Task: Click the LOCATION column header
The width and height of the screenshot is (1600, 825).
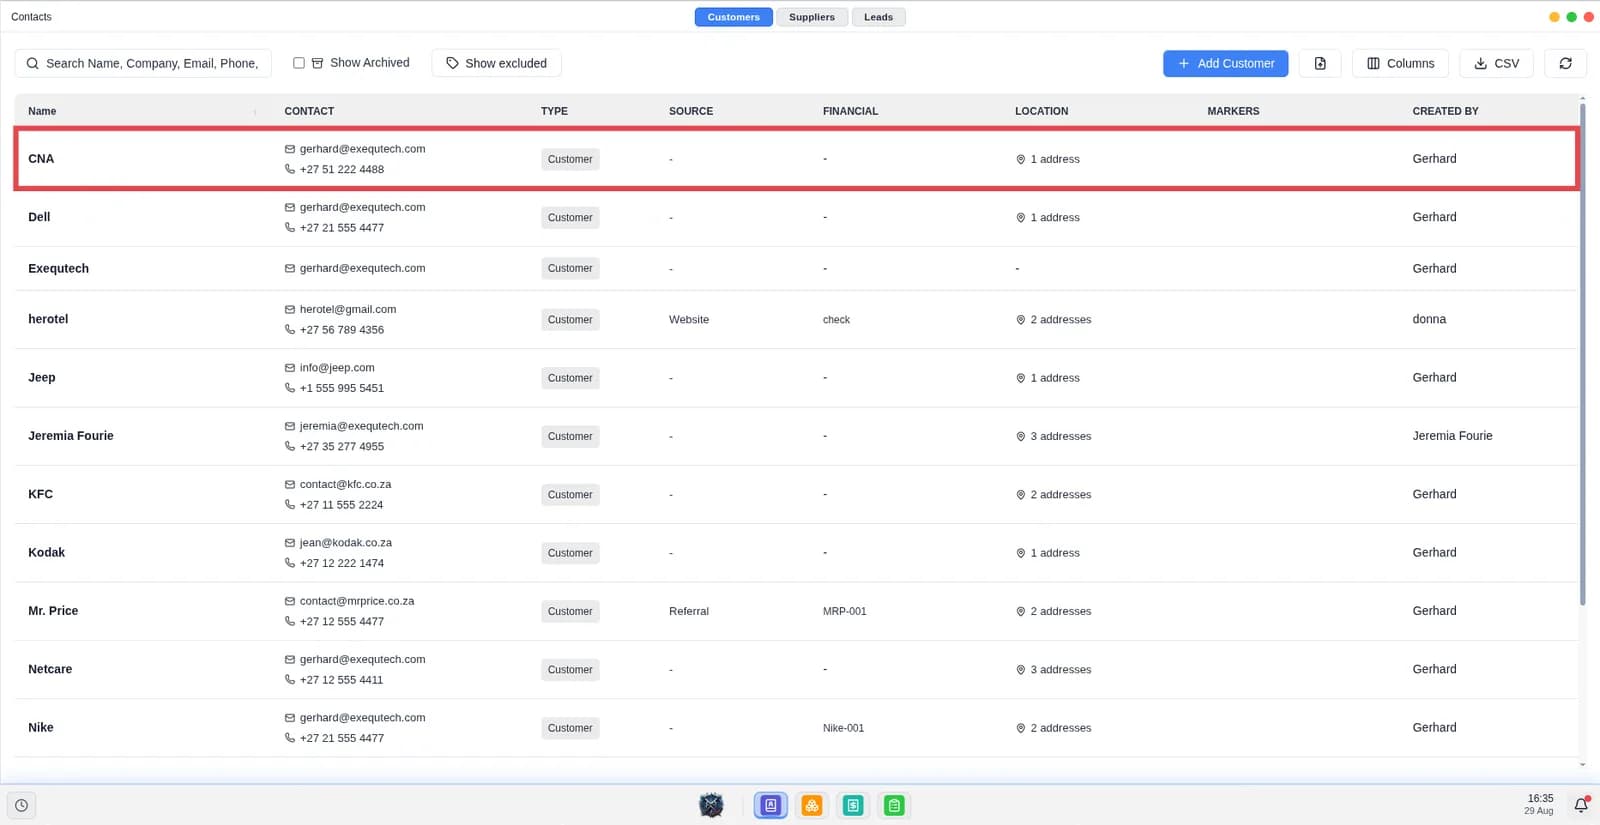Action: pyautogui.click(x=1041, y=111)
